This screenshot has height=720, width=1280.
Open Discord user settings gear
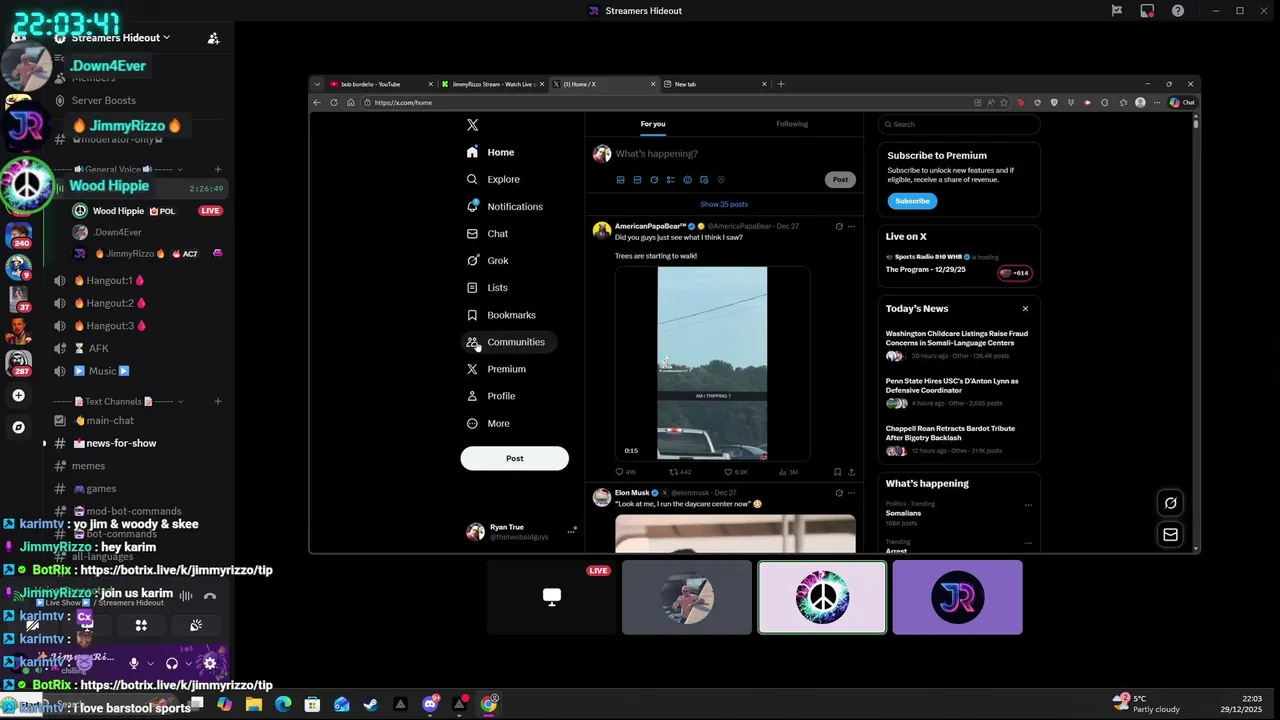coord(210,662)
